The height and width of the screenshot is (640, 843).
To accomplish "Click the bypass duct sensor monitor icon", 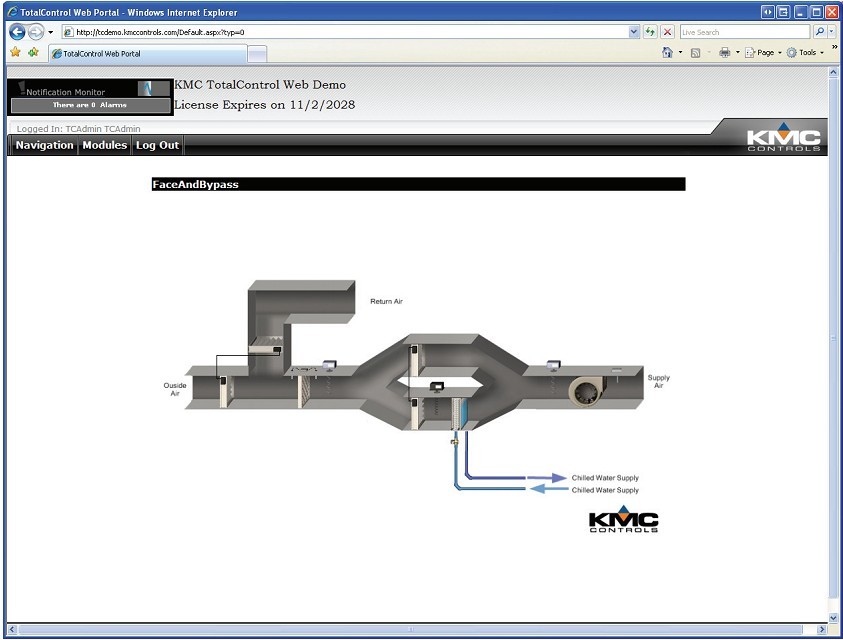I will click(437, 387).
